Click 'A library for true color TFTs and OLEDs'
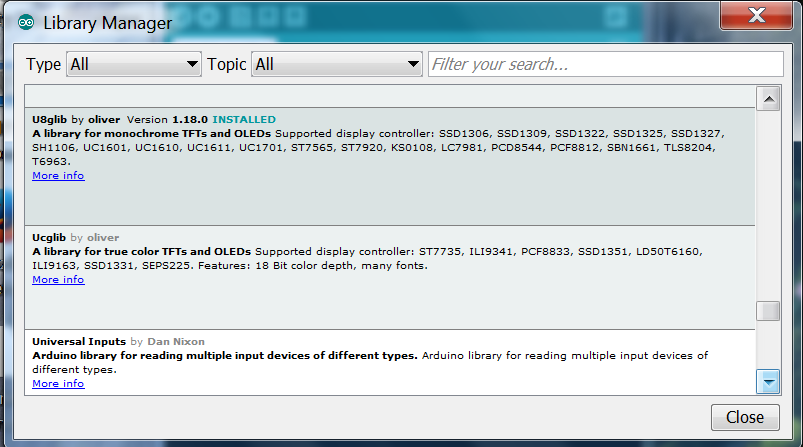This screenshot has width=803, height=447. [x=141, y=251]
